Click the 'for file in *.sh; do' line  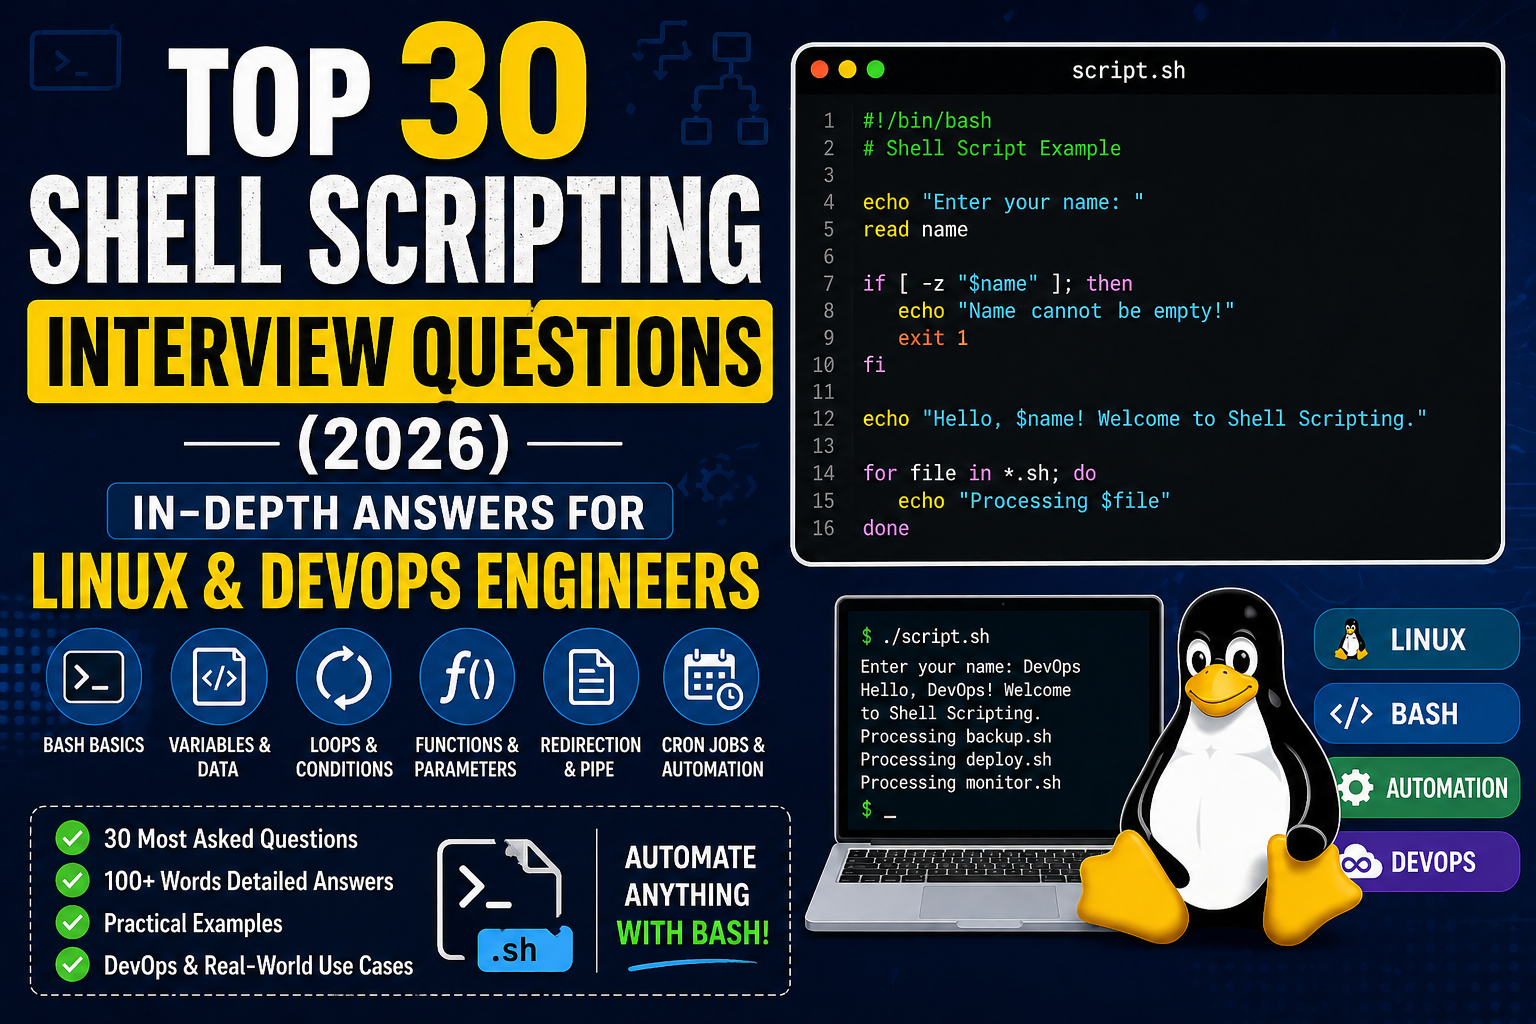(980, 473)
